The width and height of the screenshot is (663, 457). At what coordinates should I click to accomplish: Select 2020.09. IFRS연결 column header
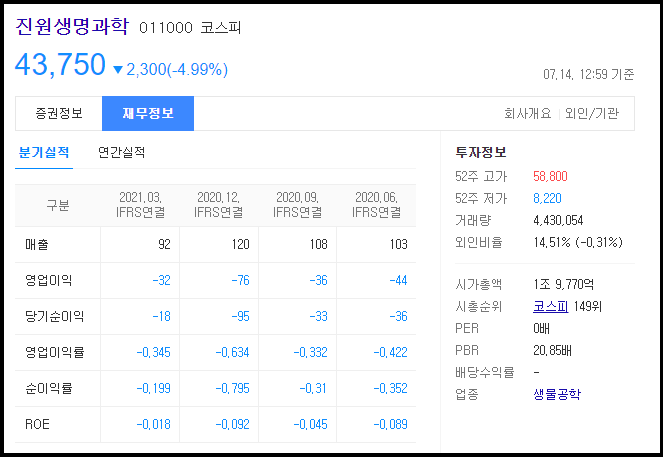pyautogui.click(x=297, y=205)
